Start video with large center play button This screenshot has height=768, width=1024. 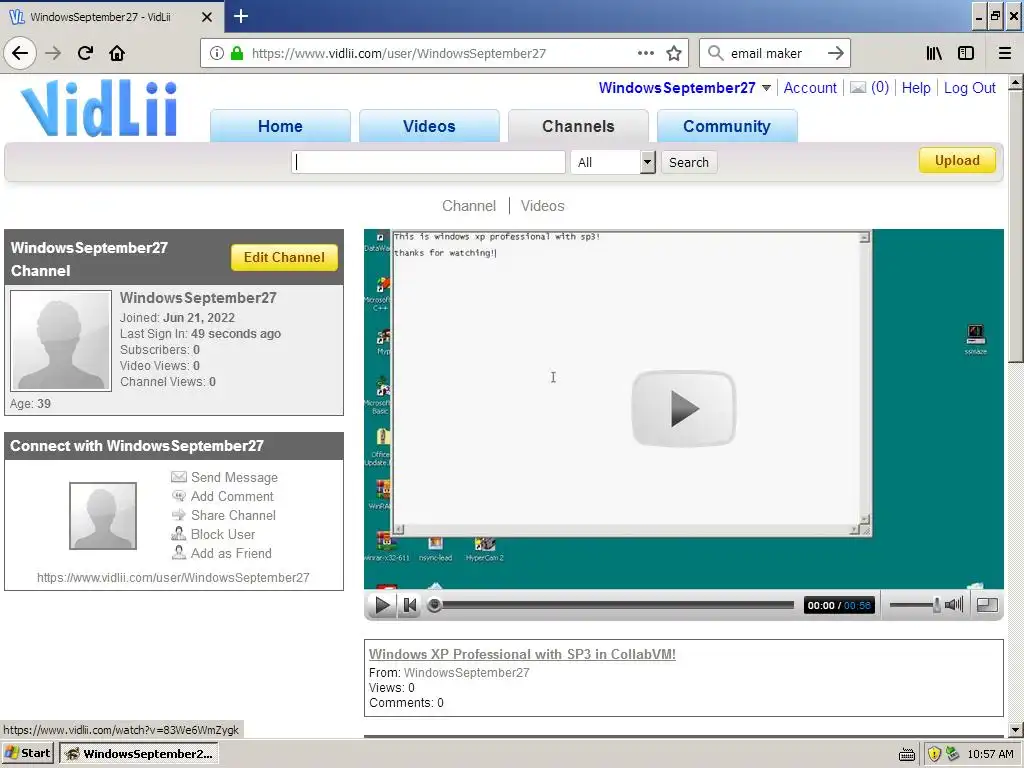[x=683, y=409]
